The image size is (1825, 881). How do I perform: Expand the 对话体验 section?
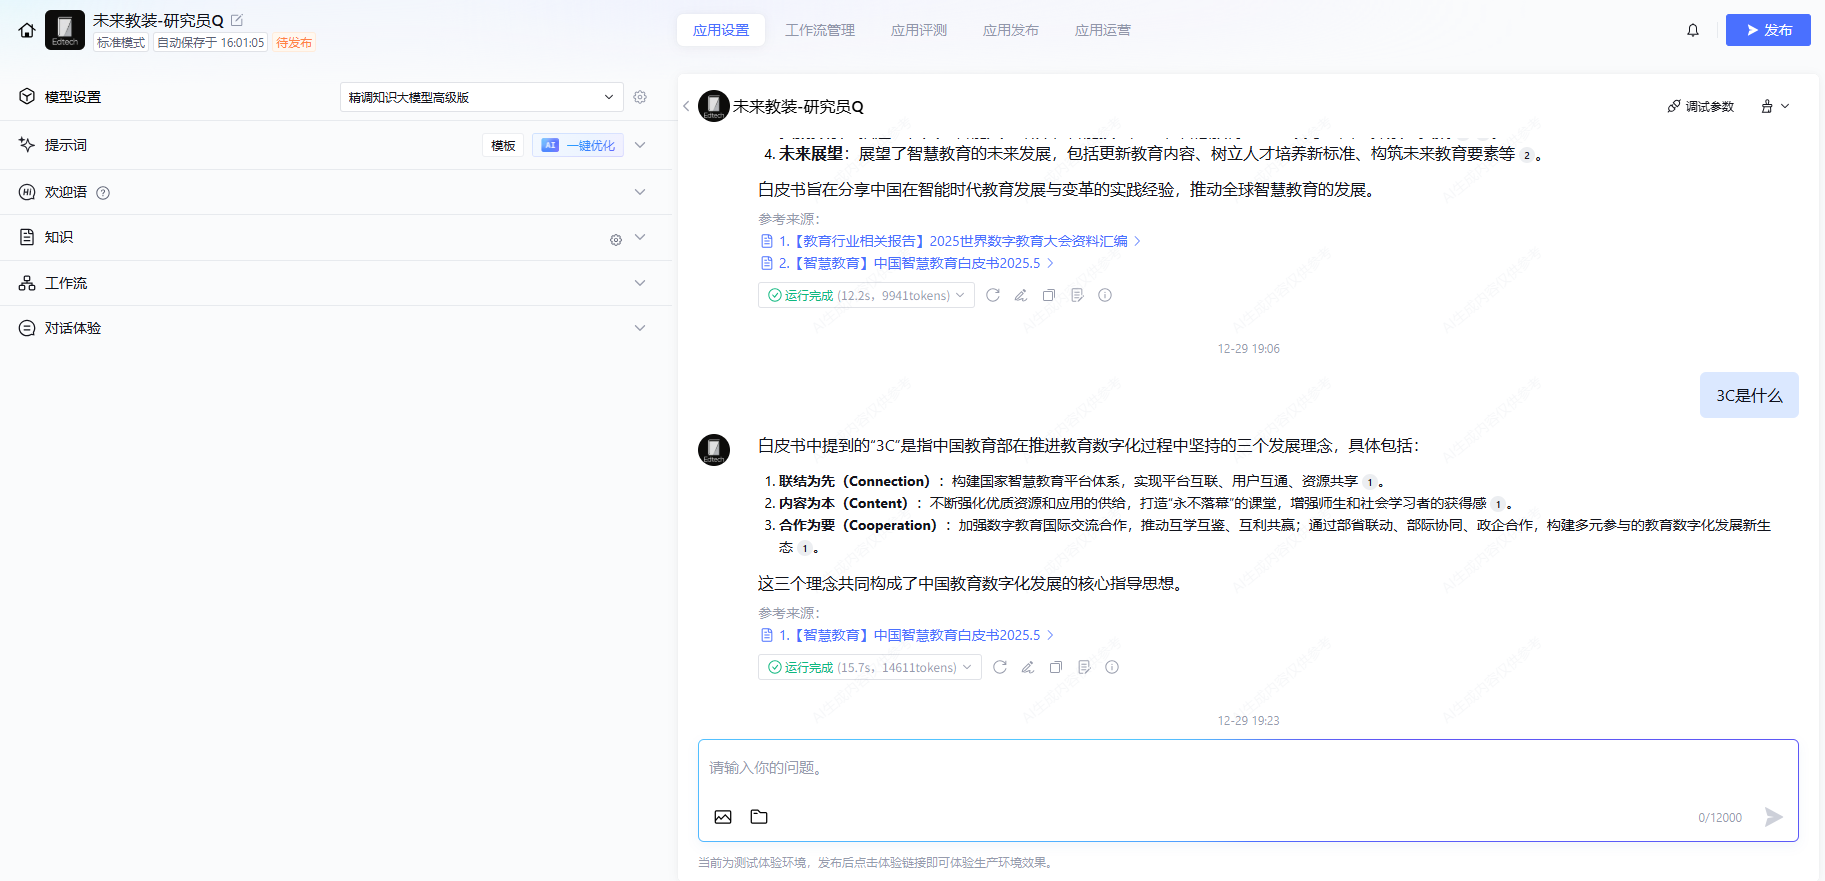coord(640,328)
